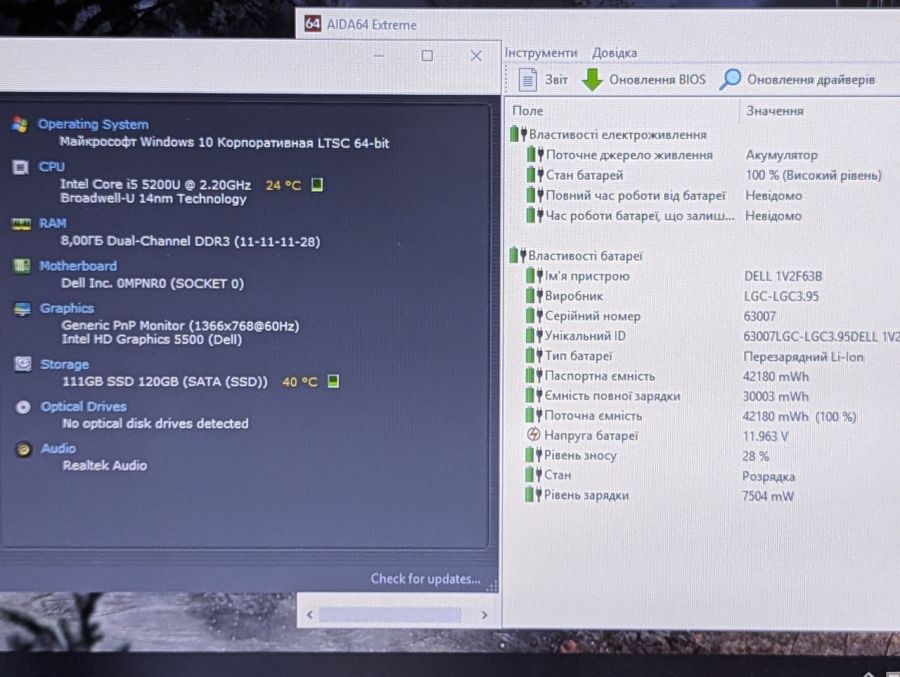Click the Напруга батареї voltage icon
The height and width of the screenshot is (677, 900).
(533, 435)
